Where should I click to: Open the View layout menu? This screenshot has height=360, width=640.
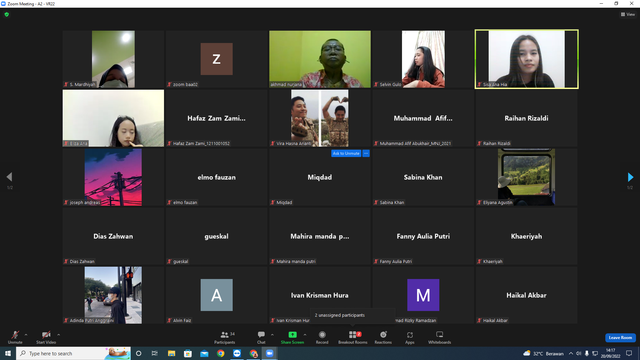[628, 14]
